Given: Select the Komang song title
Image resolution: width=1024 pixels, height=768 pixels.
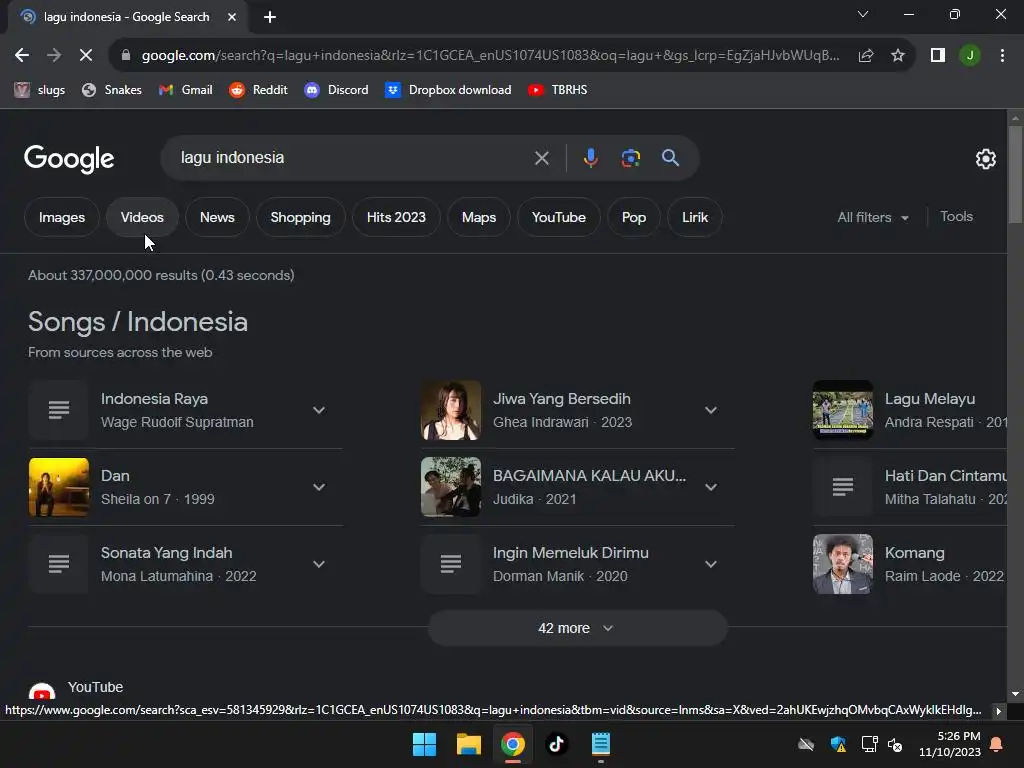Looking at the screenshot, I should [x=914, y=553].
